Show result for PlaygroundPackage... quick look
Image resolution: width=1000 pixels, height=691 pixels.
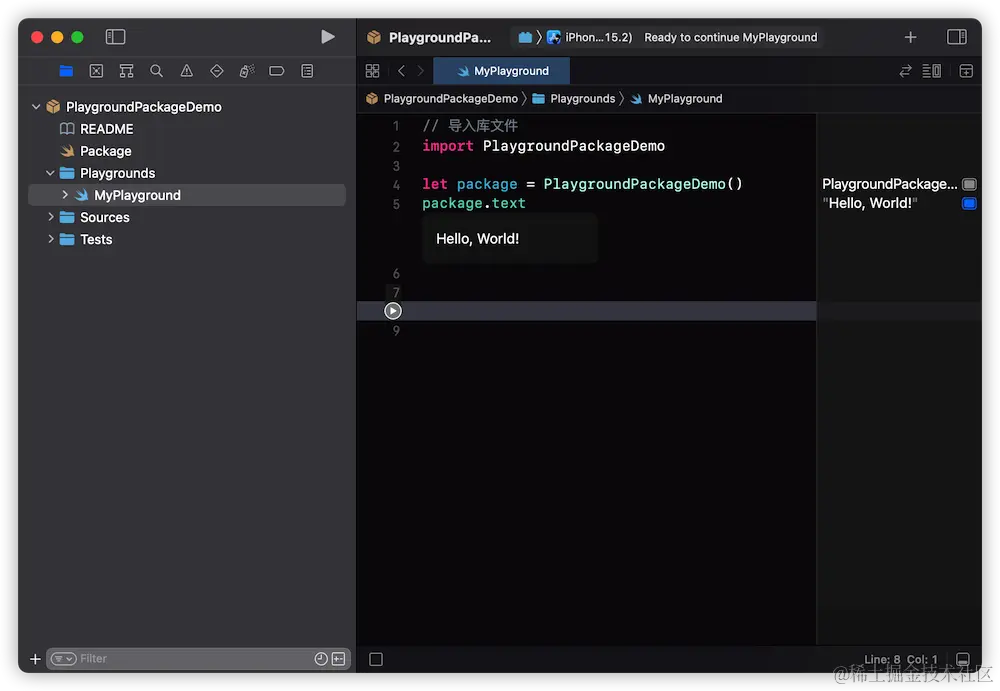tap(969, 184)
